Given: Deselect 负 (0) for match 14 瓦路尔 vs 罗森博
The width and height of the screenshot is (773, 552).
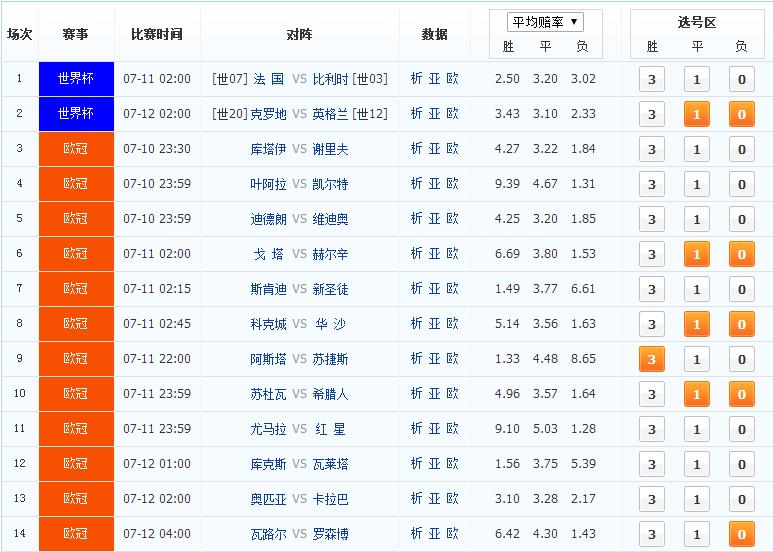Looking at the screenshot, I should tap(741, 534).
